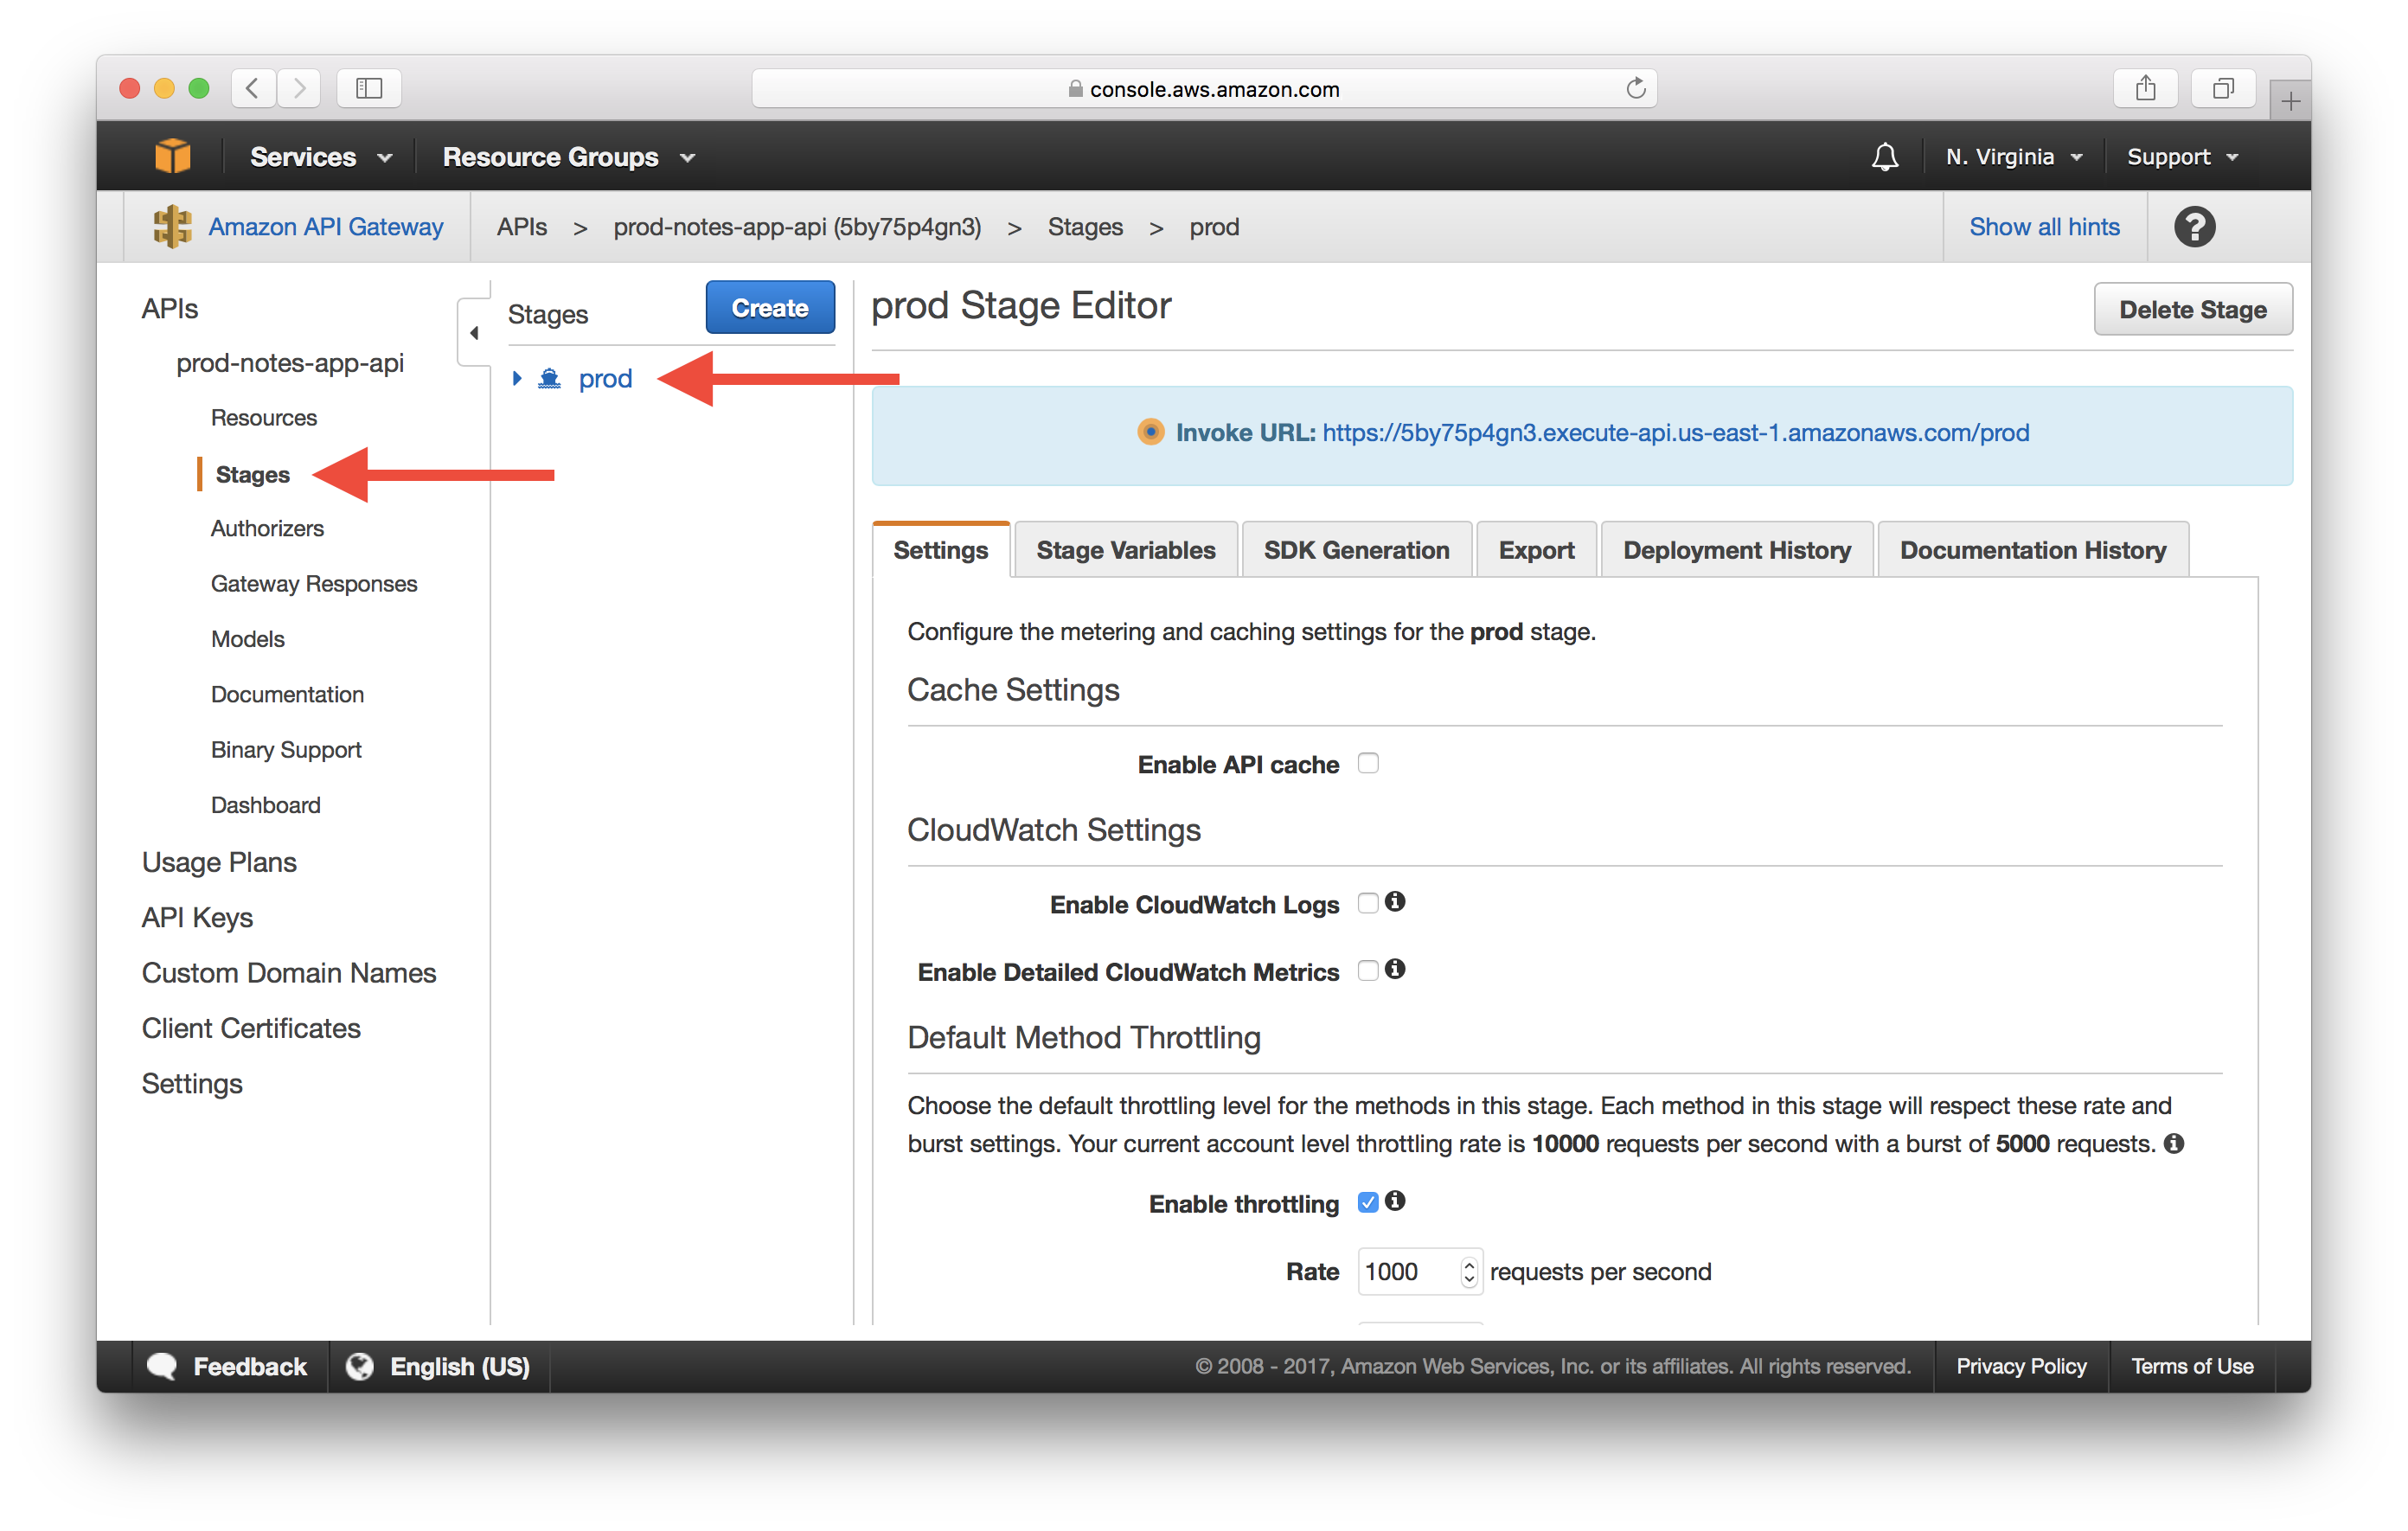The height and width of the screenshot is (1531, 2408).
Task: Click the AWS orange cube home icon
Action: (x=172, y=157)
